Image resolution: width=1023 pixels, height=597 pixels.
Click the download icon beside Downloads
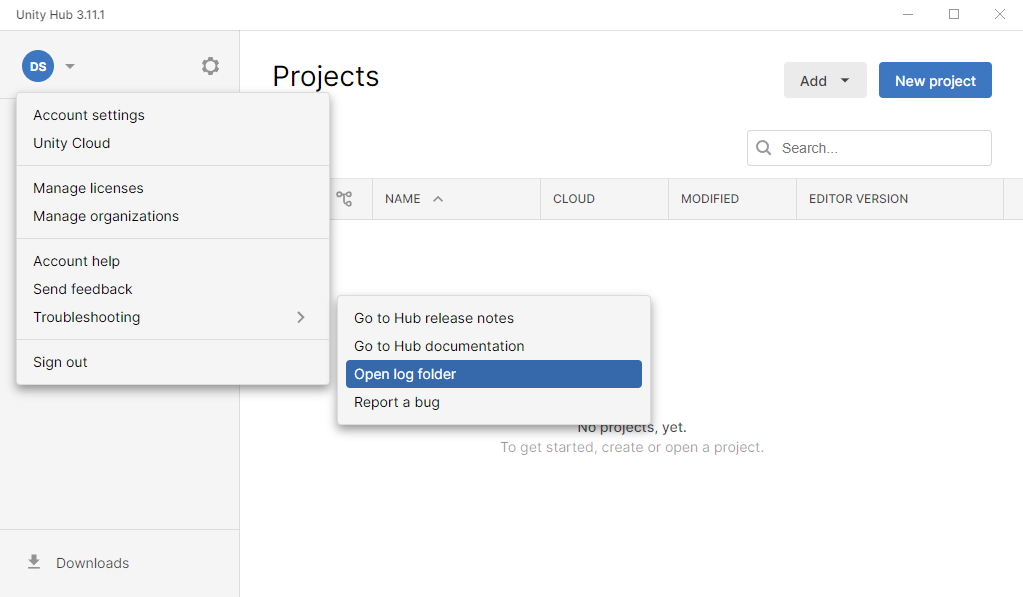(33, 562)
